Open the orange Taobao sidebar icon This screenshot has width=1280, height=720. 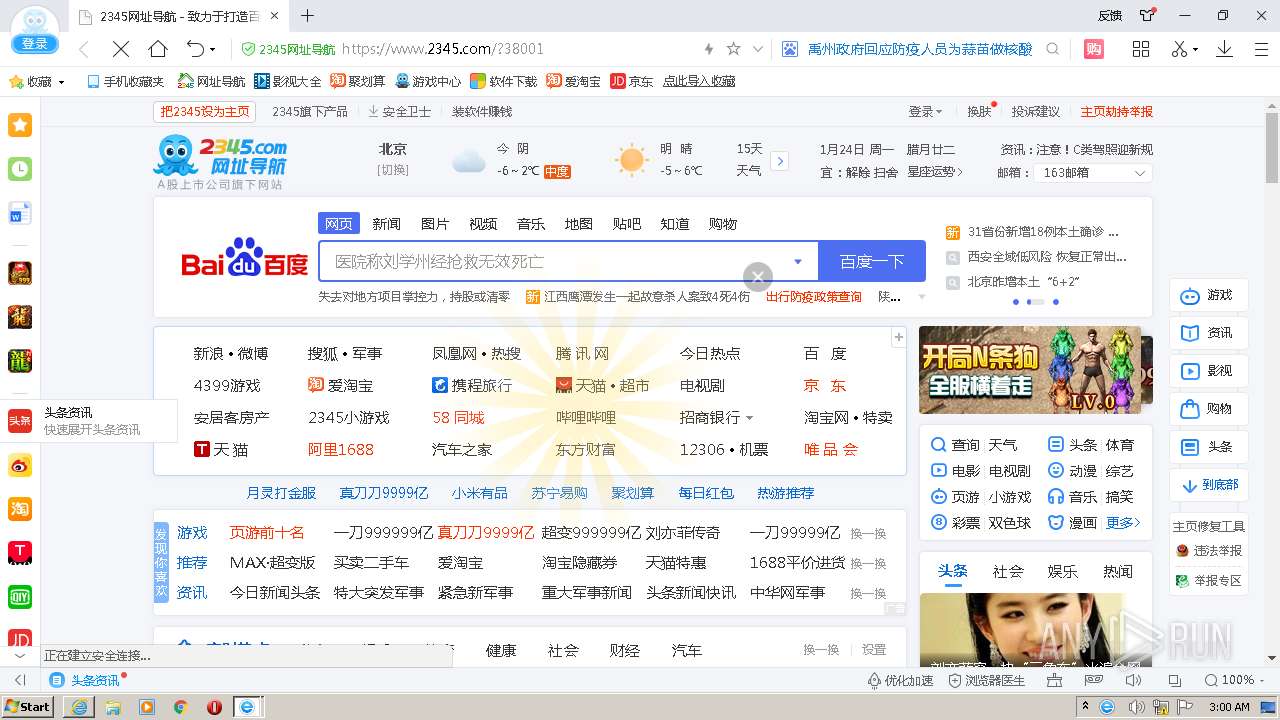pyautogui.click(x=20, y=509)
